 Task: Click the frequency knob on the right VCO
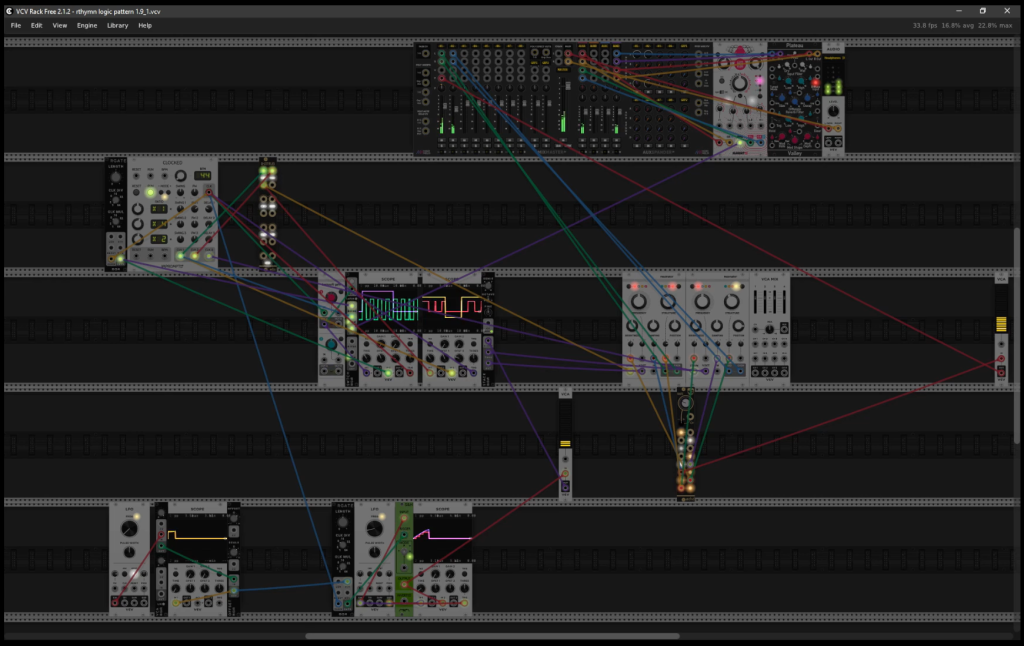coord(702,301)
